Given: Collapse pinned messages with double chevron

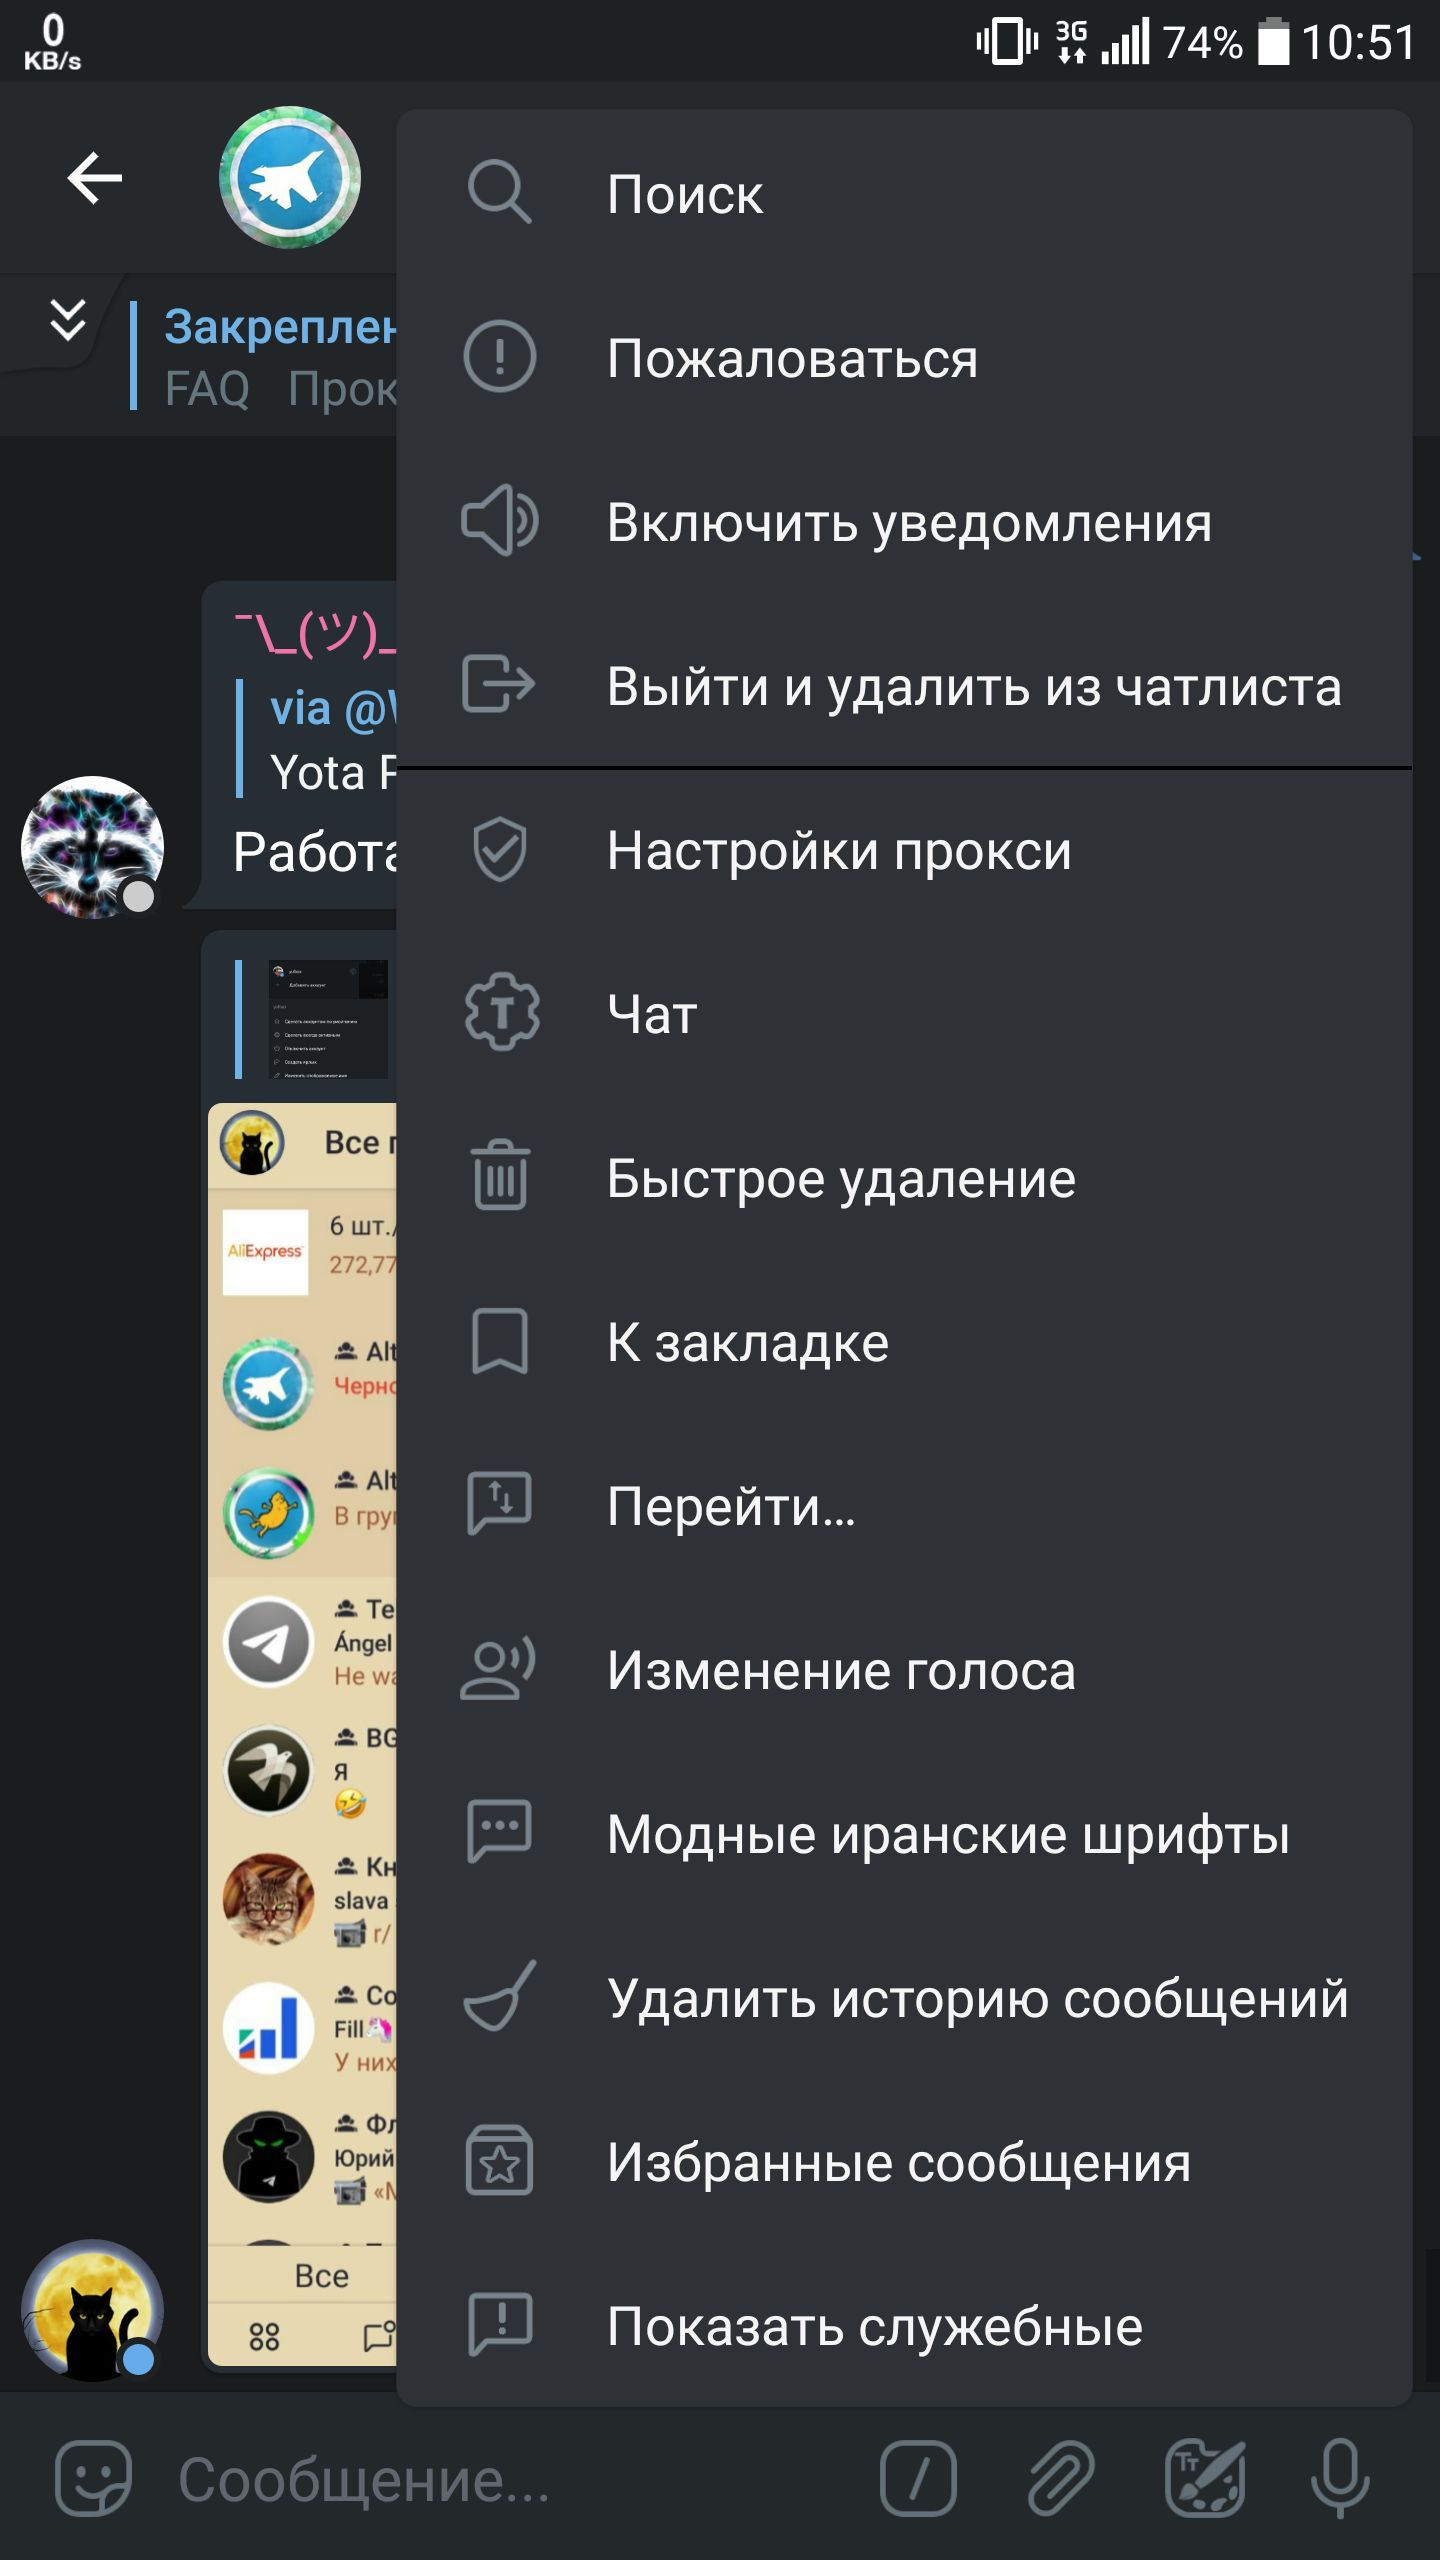Looking at the screenshot, I should [68, 320].
